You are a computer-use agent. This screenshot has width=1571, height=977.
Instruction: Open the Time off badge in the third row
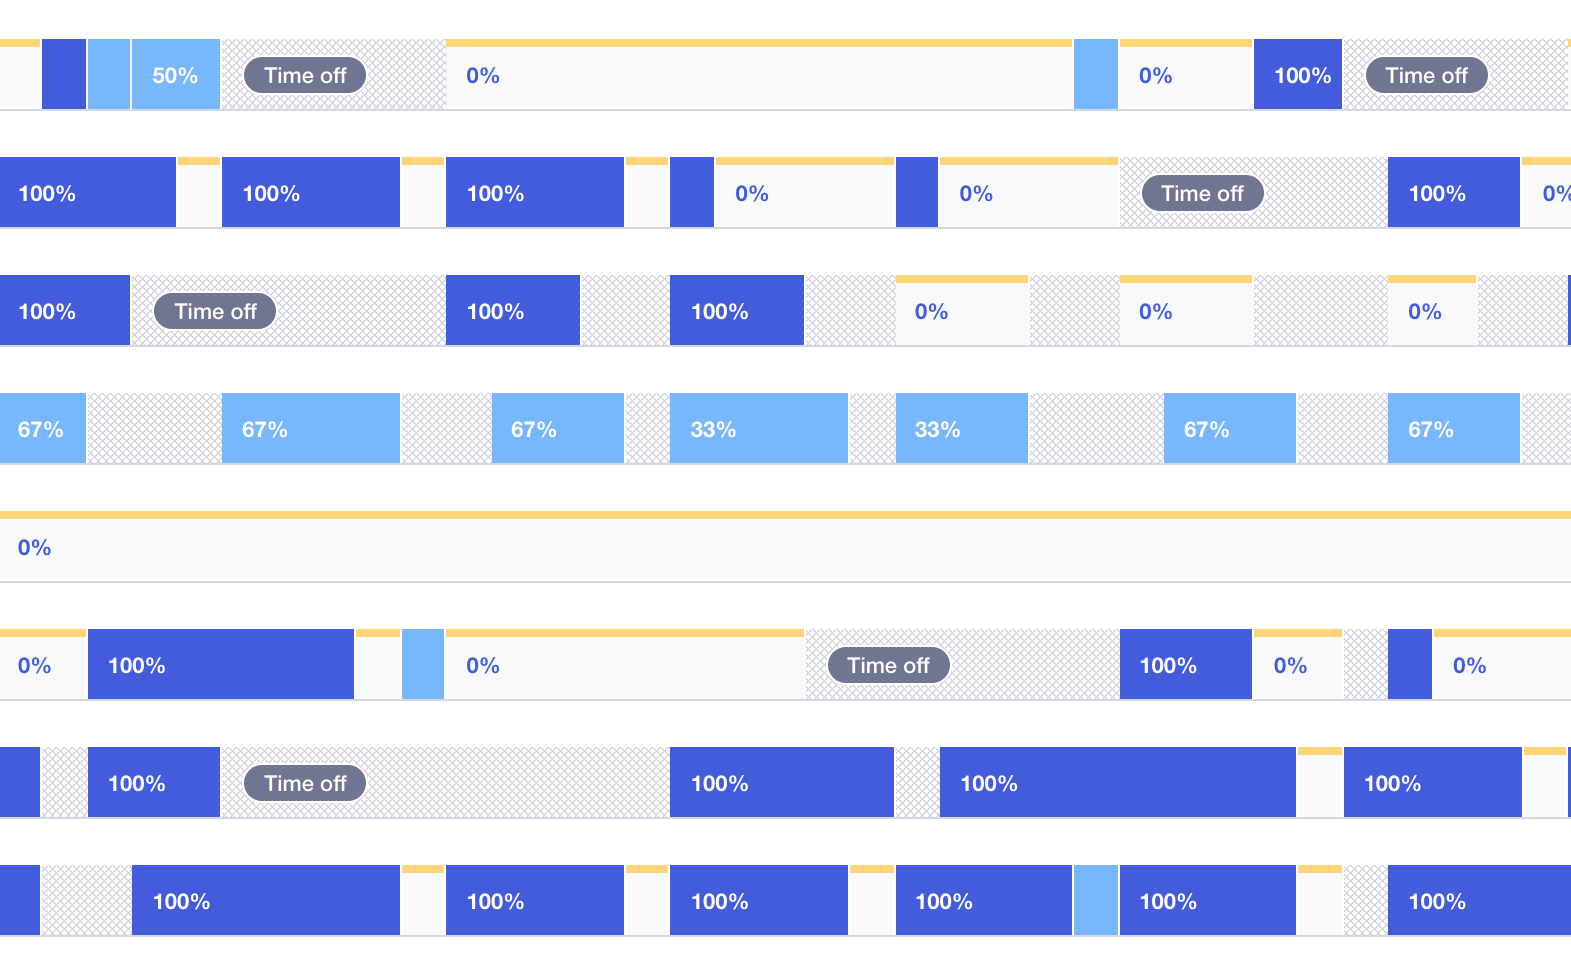pos(215,312)
